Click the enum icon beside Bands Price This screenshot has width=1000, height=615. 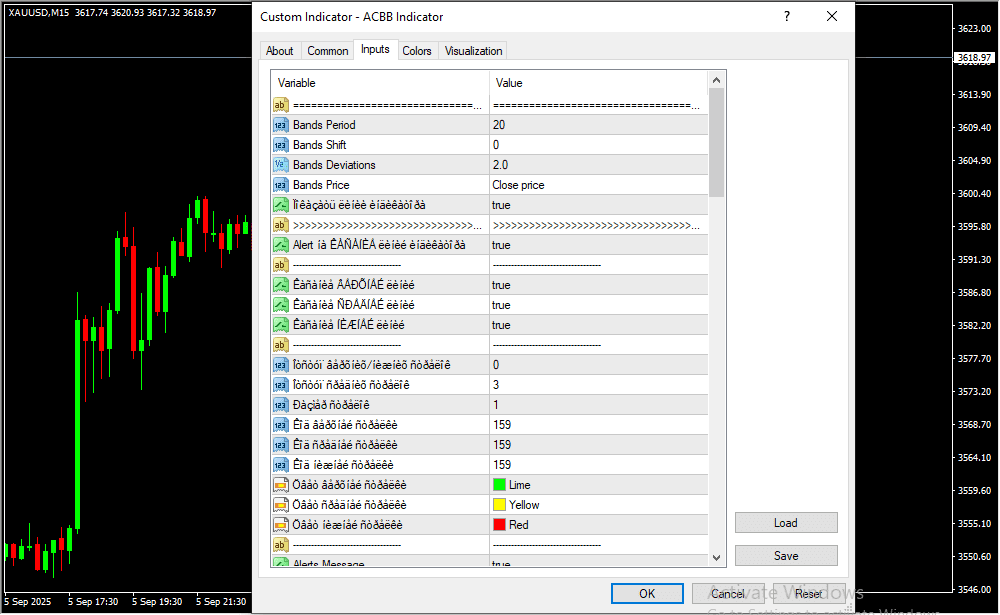coord(280,185)
